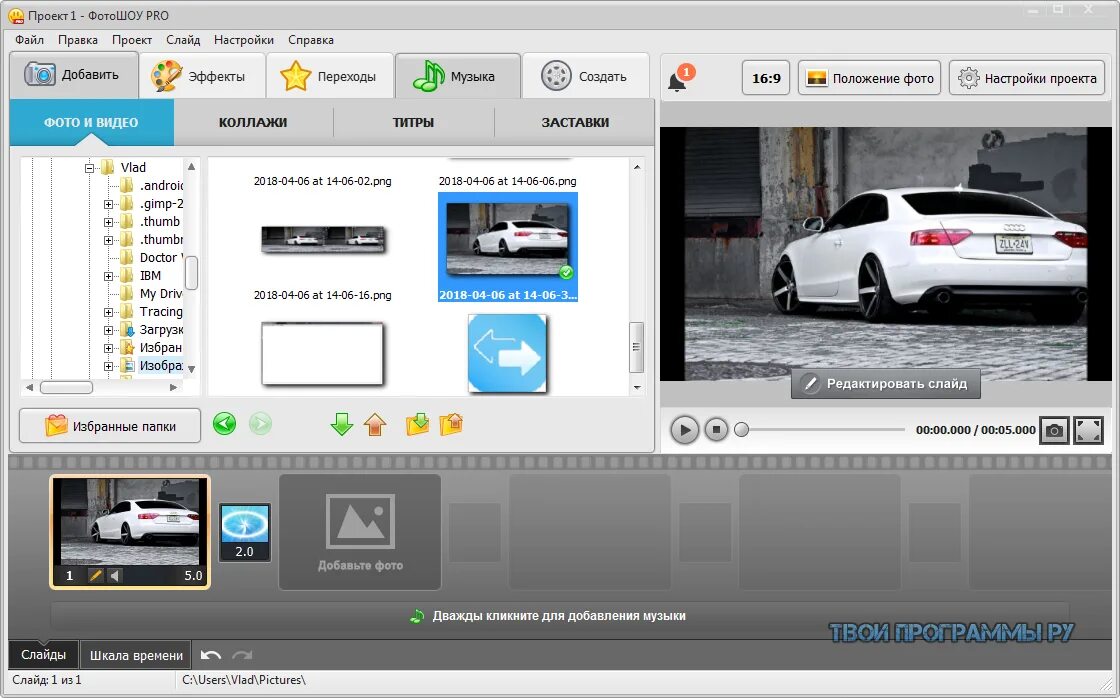Switch to the ЗАСТАВКИ section
The width and height of the screenshot is (1120, 698).
tap(575, 122)
